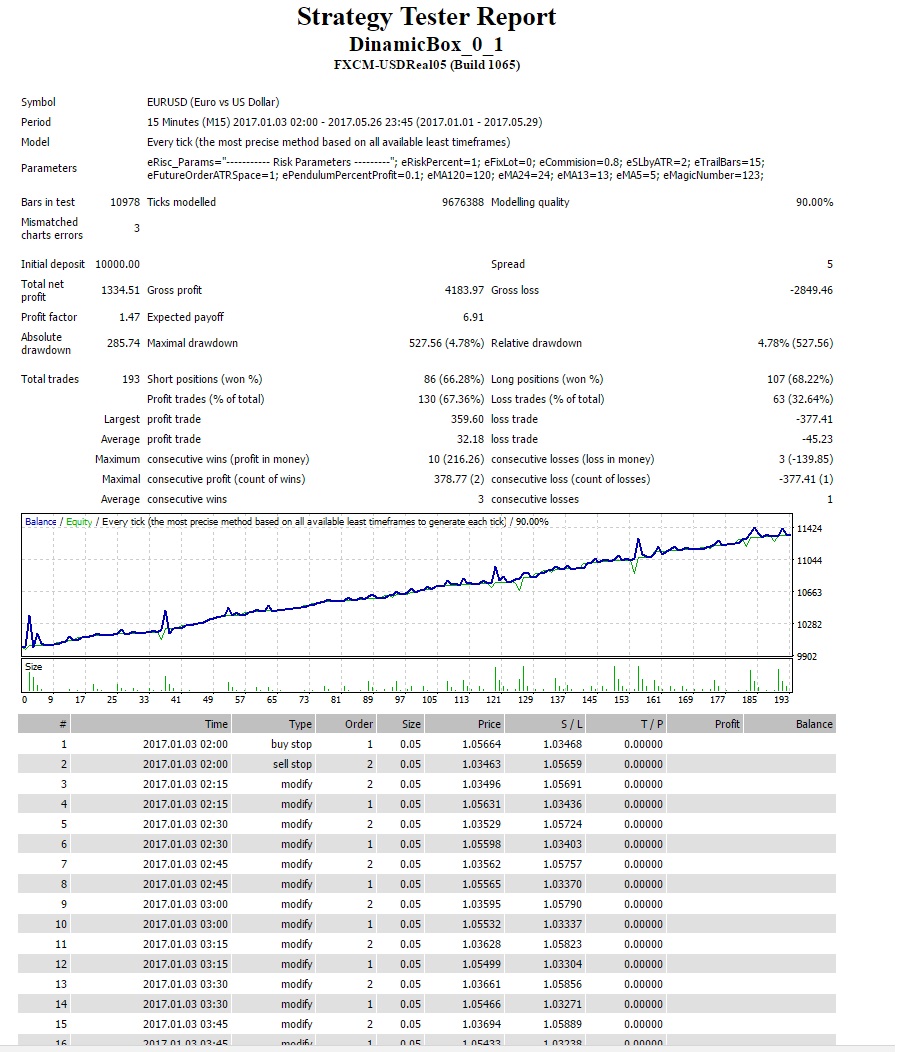Select the Gross profit value 4183.97
Screen dimensions: 898x1052
[x=464, y=291]
